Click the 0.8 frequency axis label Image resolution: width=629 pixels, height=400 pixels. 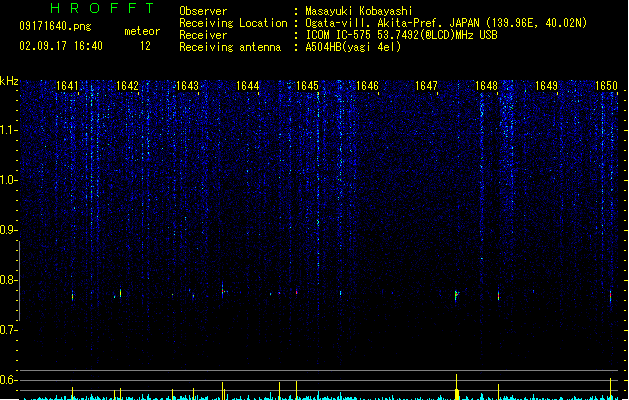point(8,280)
